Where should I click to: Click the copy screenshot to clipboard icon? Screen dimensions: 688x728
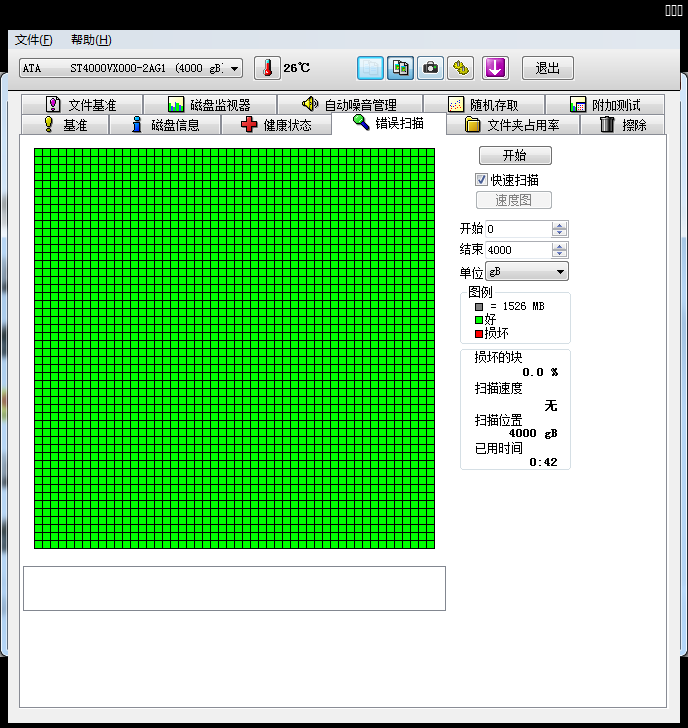400,68
